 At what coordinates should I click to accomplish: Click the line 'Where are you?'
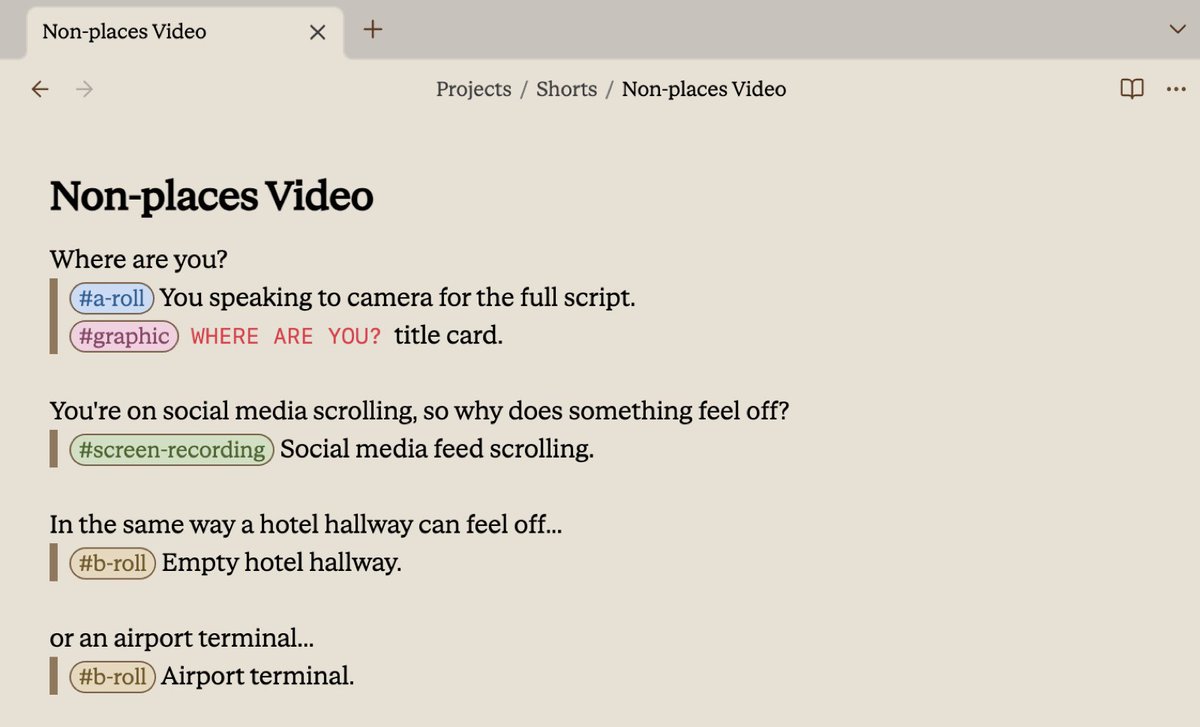tap(139, 260)
